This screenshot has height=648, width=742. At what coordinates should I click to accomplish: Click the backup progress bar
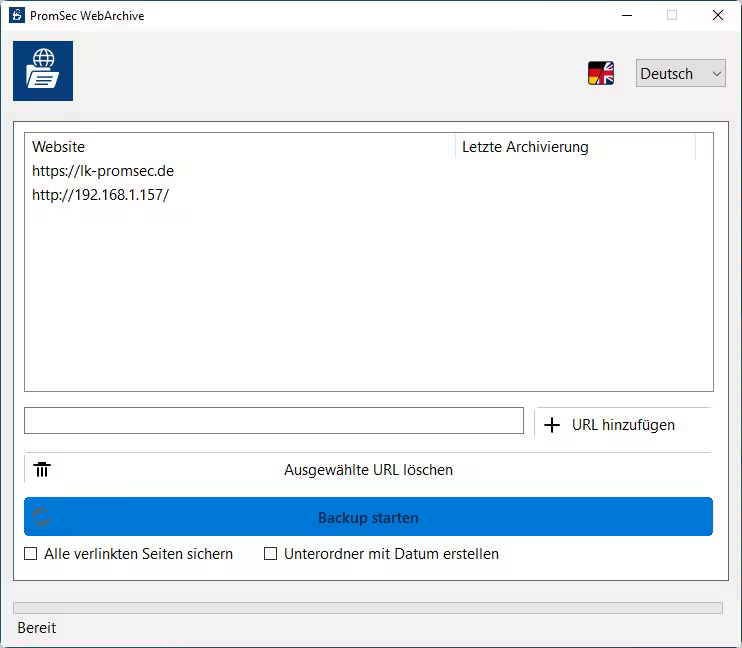(368, 607)
